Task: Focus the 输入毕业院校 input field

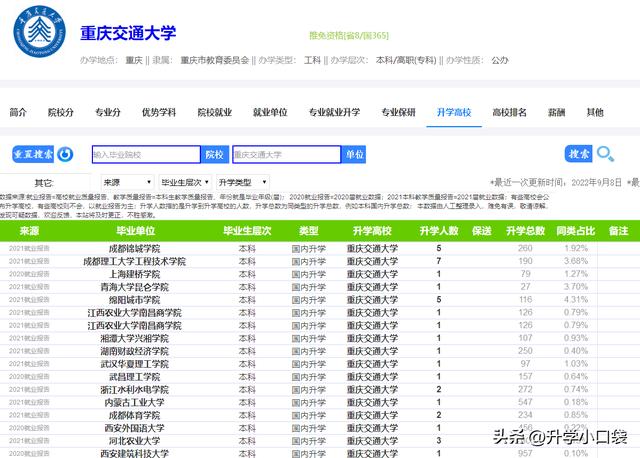Action: point(146,154)
